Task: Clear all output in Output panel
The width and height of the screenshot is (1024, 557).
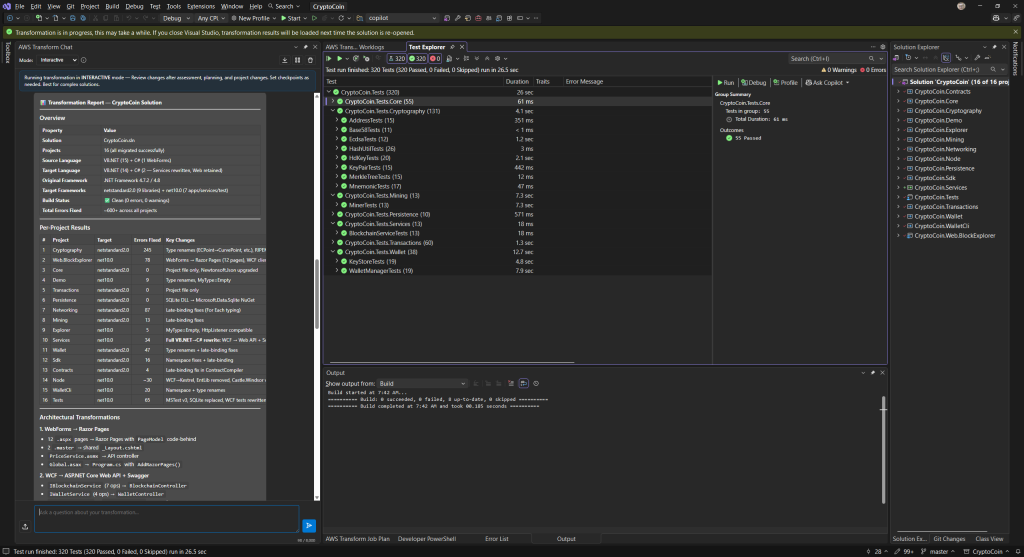Action: [x=511, y=383]
